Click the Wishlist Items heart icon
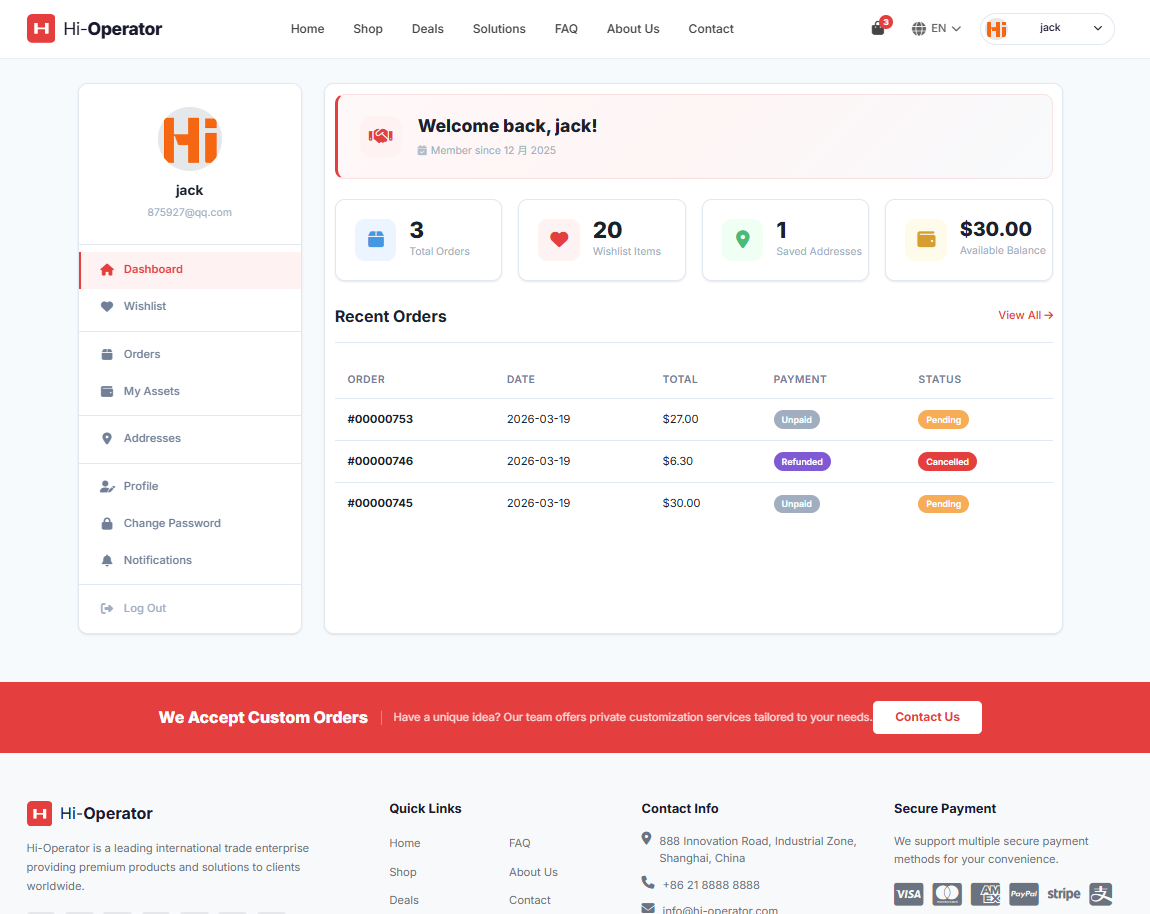1150x914 pixels. click(x=558, y=240)
